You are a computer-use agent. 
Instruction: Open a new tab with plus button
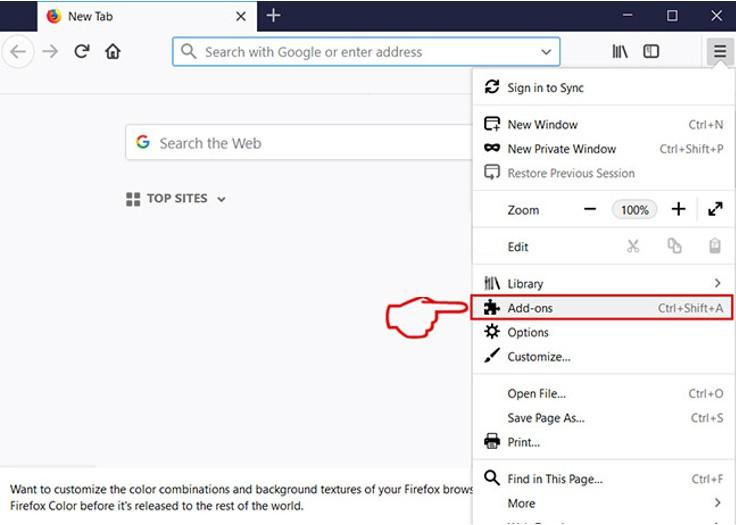[273, 15]
